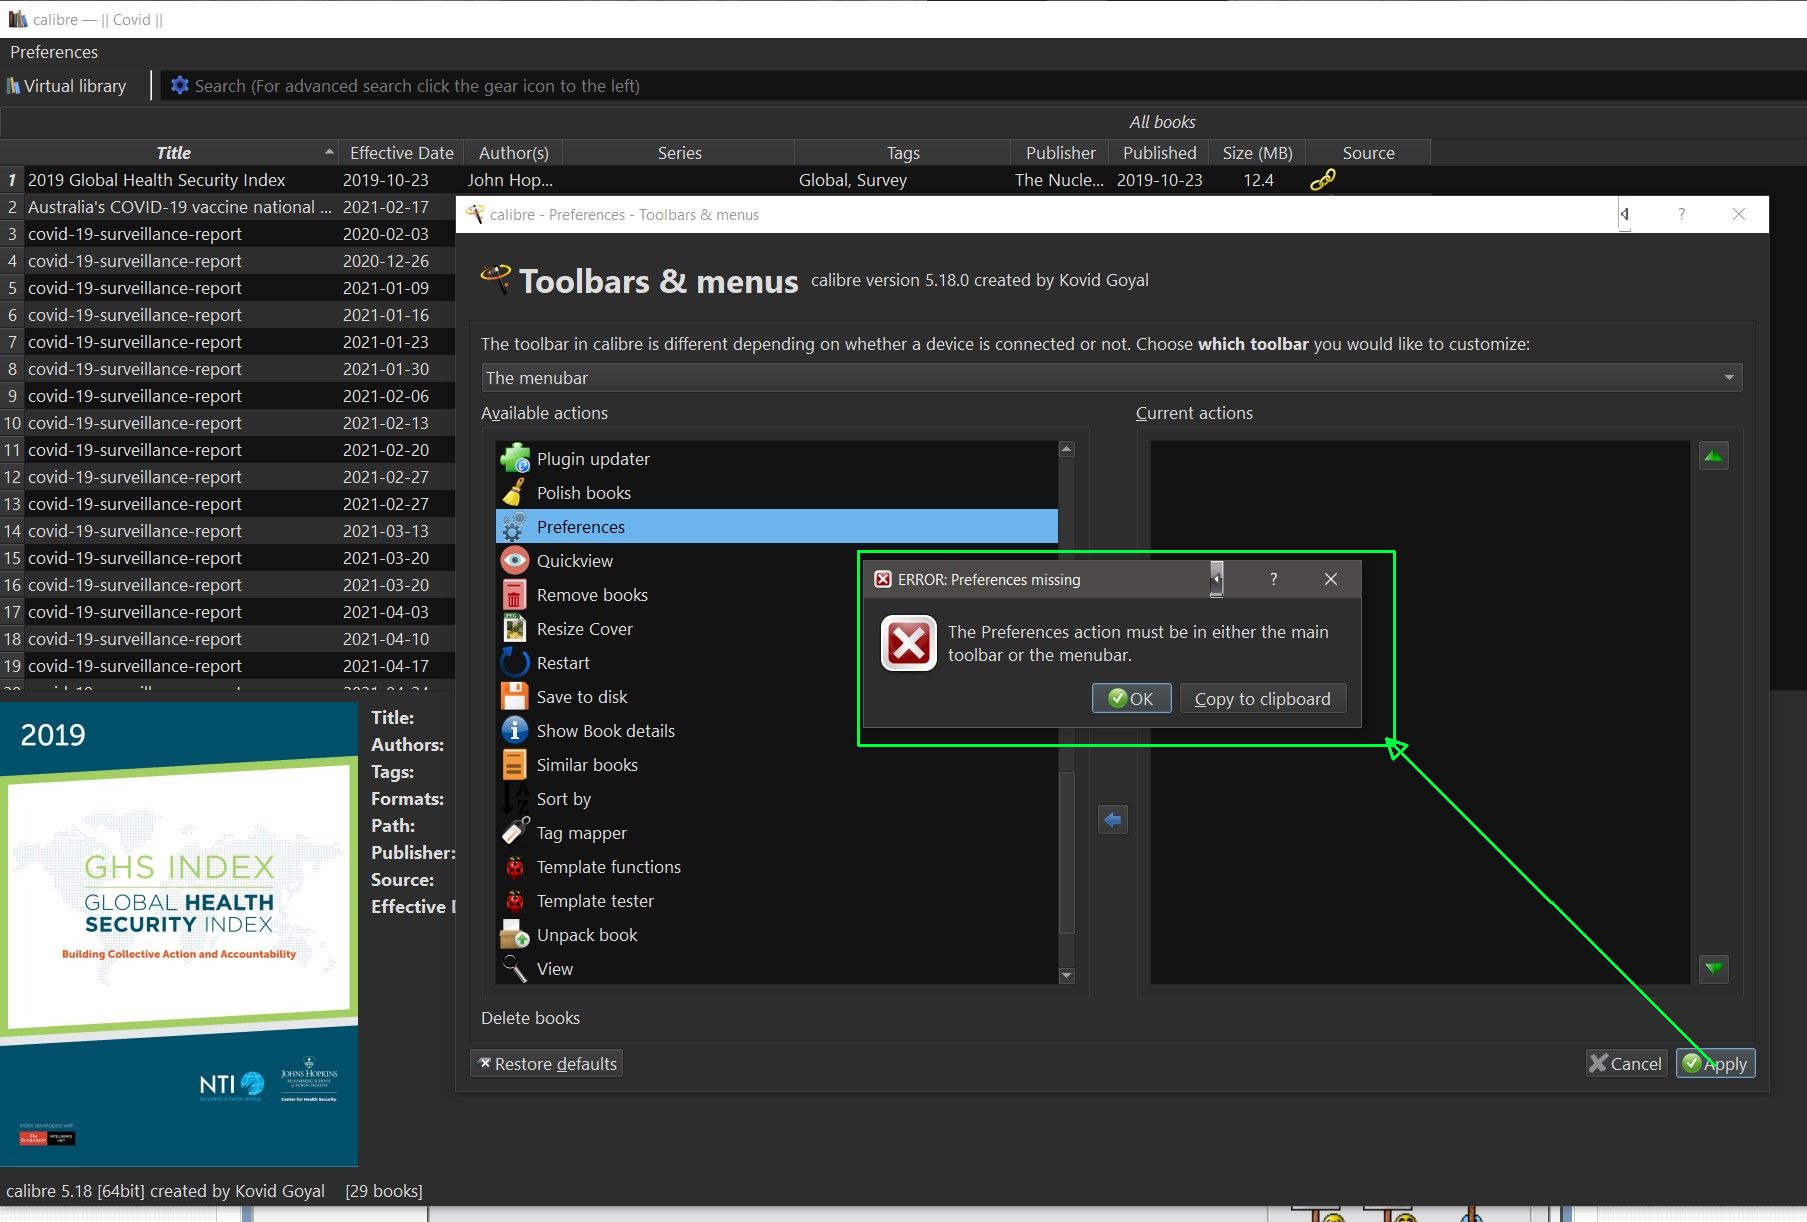
Task: Move action up with green up arrow
Action: pos(1714,457)
